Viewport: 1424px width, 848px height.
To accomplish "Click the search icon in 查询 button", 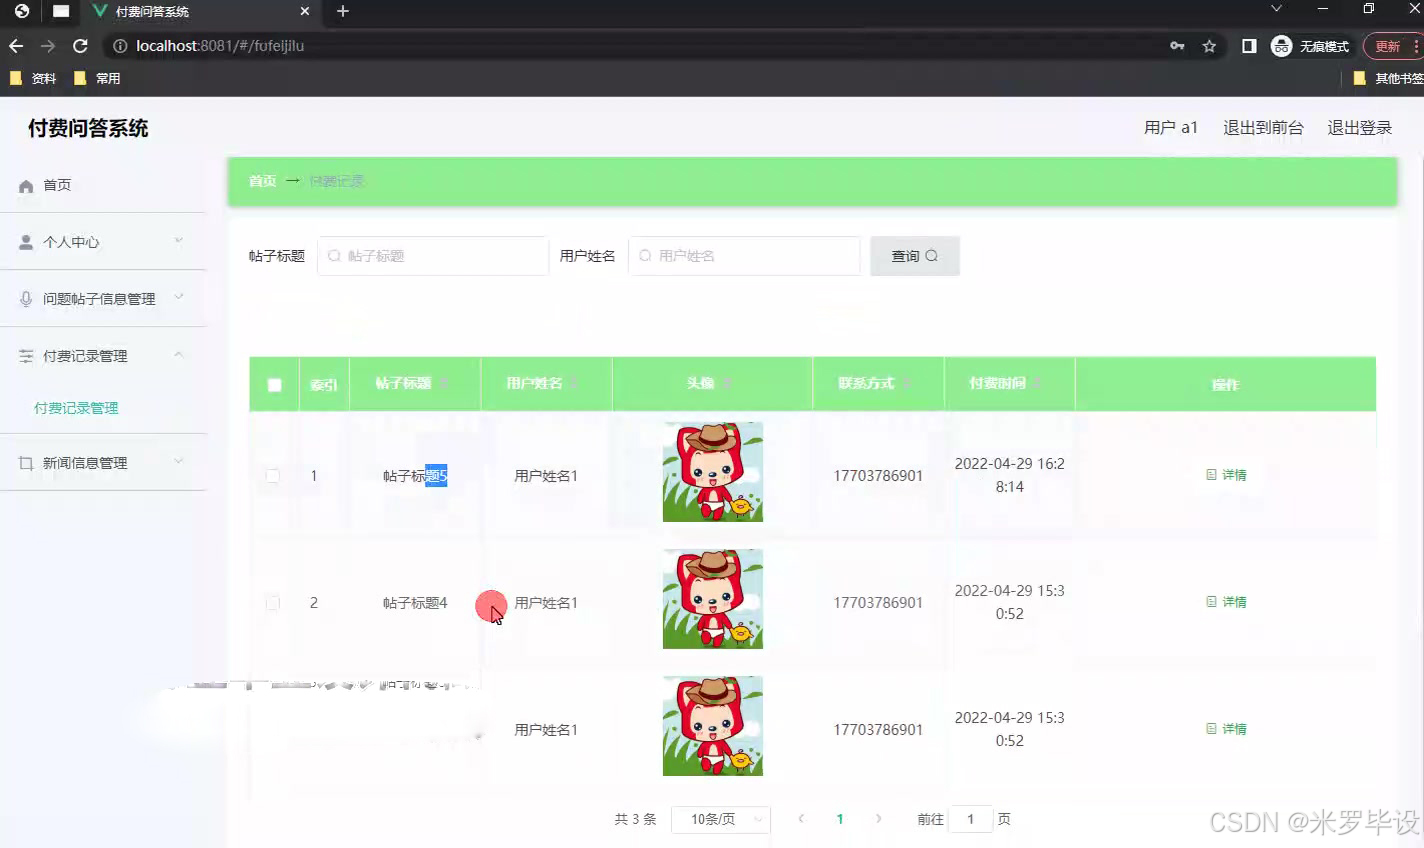I will coord(930,256).
